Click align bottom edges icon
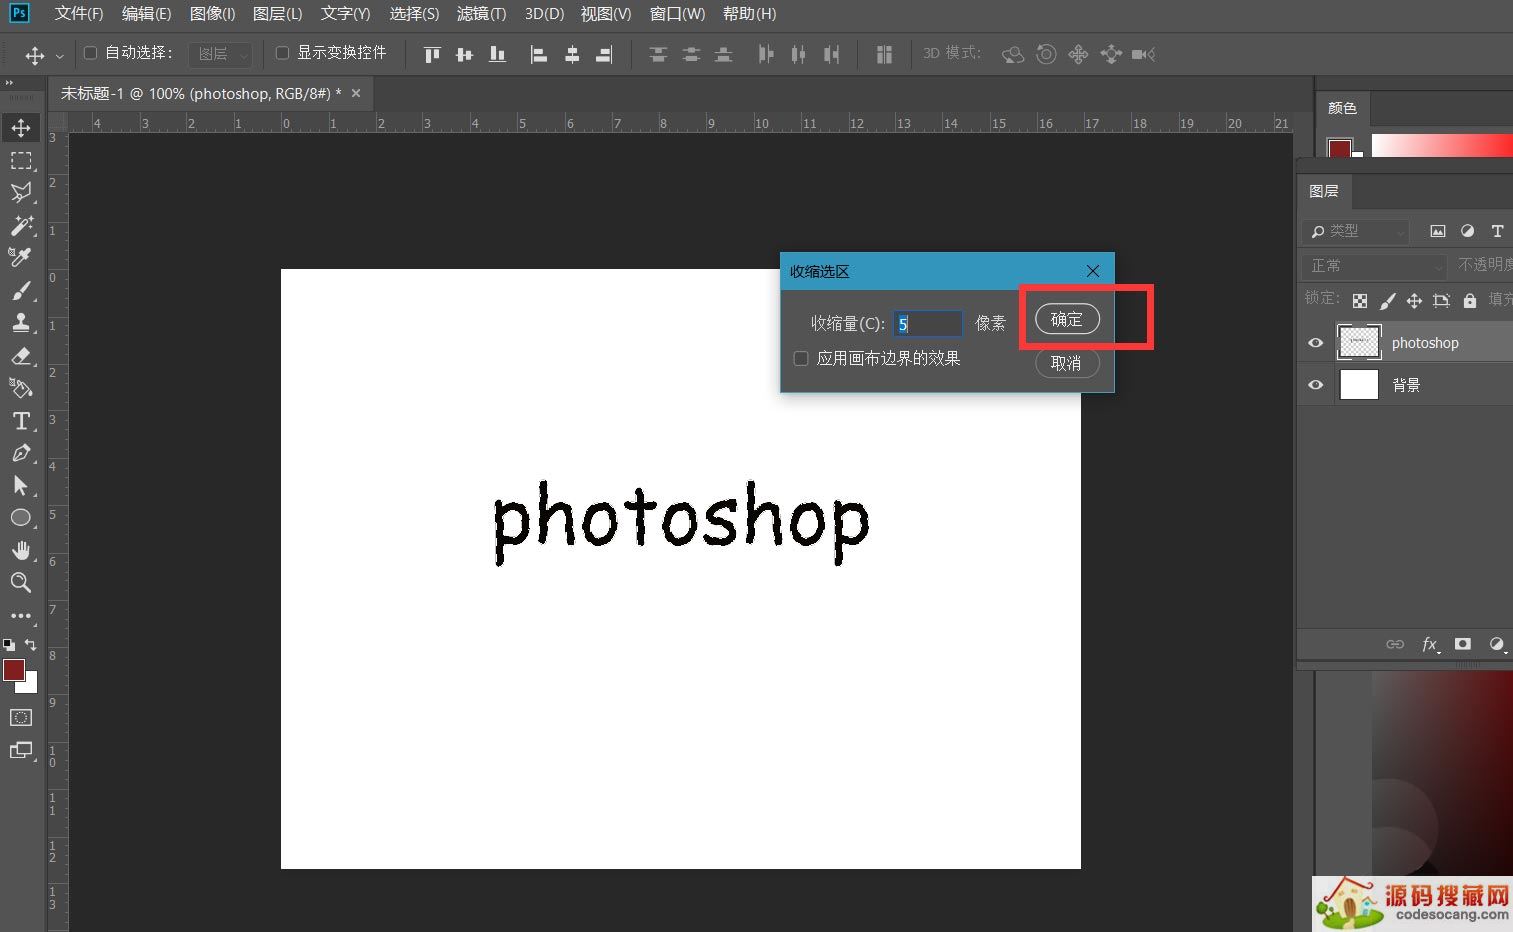Viewport: 1513px width, 932px height. [x=497, y=54]
